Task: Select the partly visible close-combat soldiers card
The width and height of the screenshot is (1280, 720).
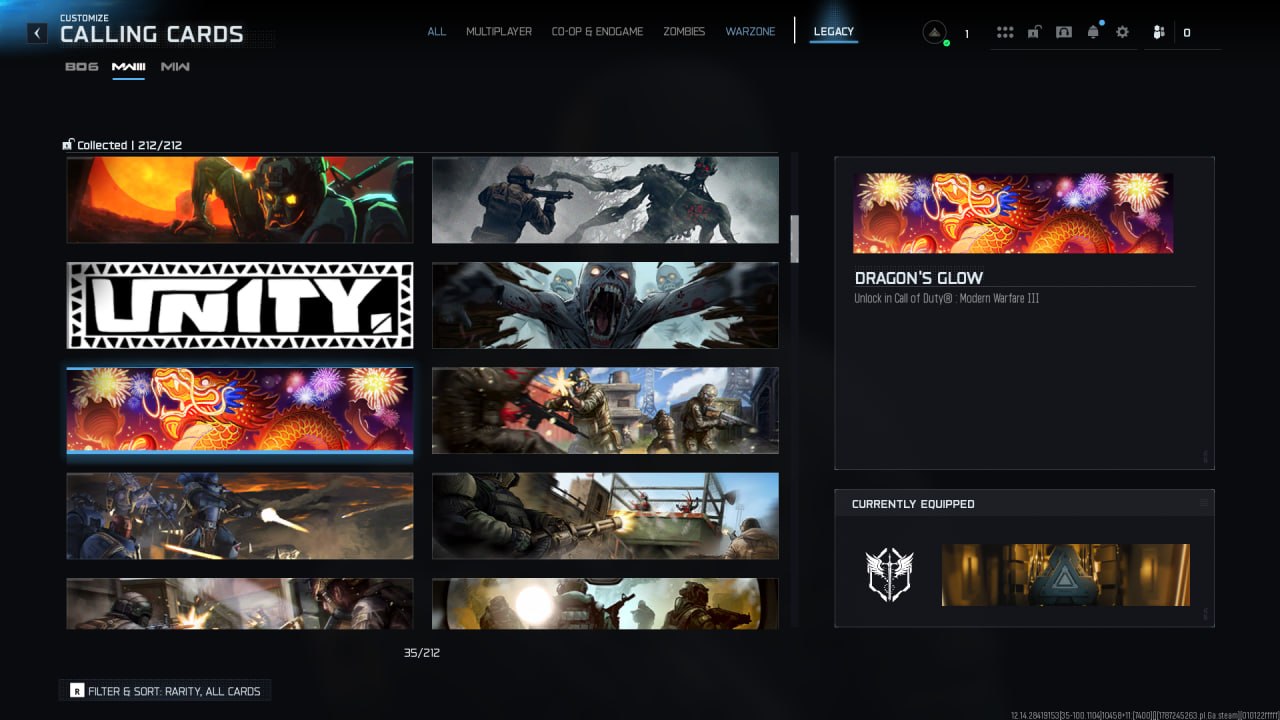Action: (240, 603)
